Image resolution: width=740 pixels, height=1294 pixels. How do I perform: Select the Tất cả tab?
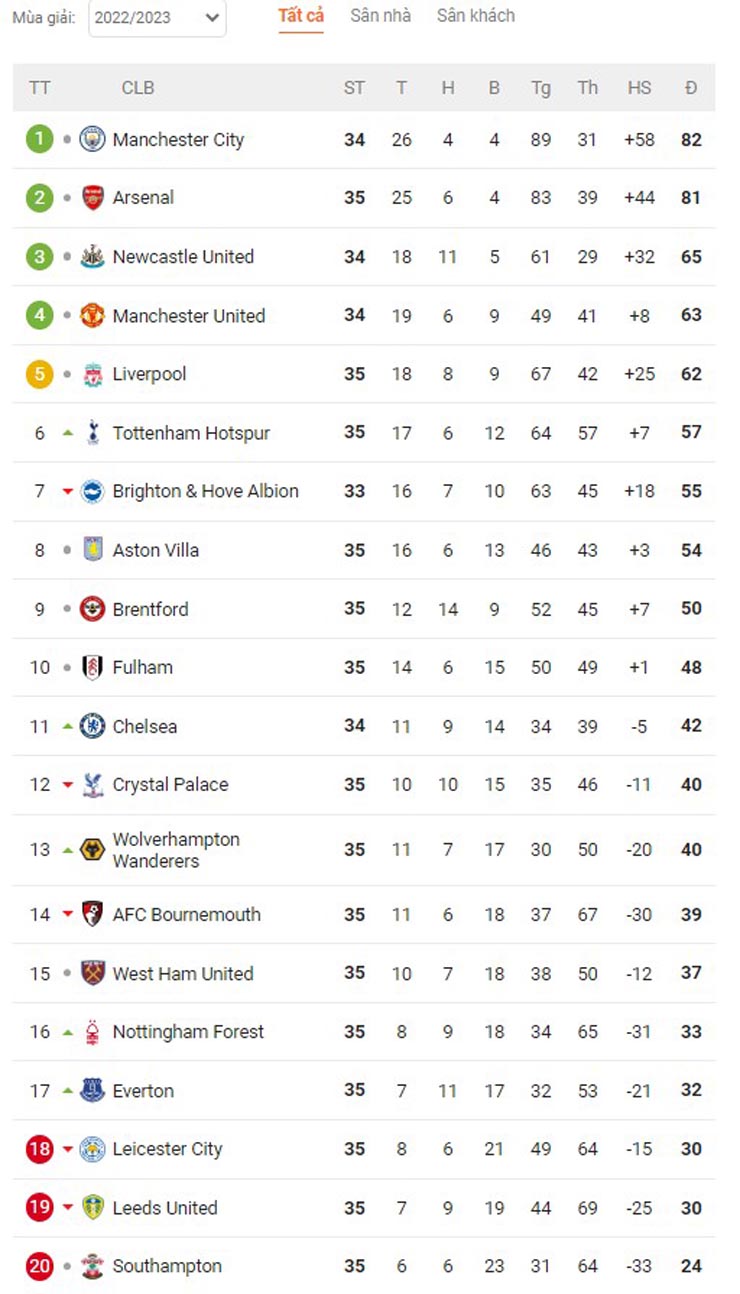click(x=301, y=16)
